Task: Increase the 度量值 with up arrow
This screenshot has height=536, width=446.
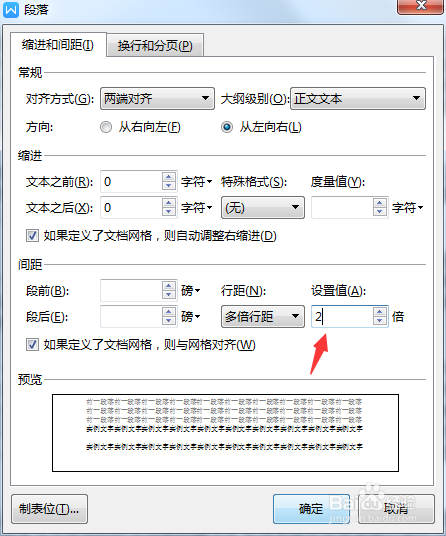Action: [380, 203]
